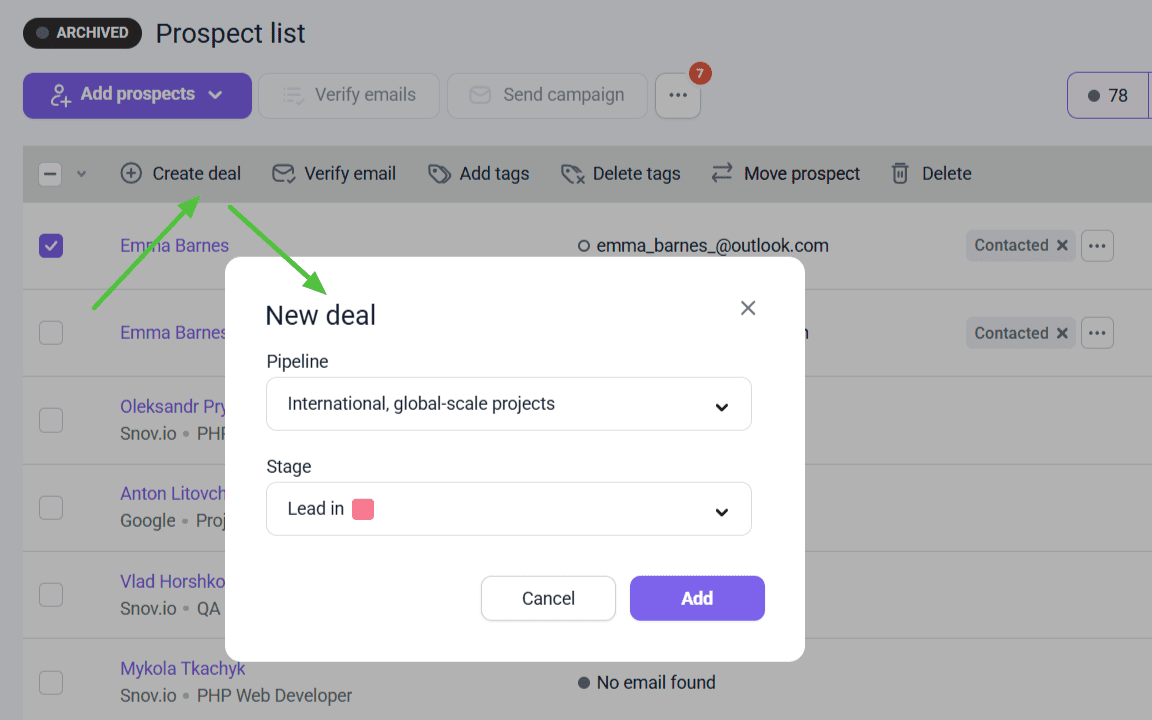Viewport: 1152px width, 720px height.
Task: Click the Move prospect arrows icon
Action: coord(722,174)
